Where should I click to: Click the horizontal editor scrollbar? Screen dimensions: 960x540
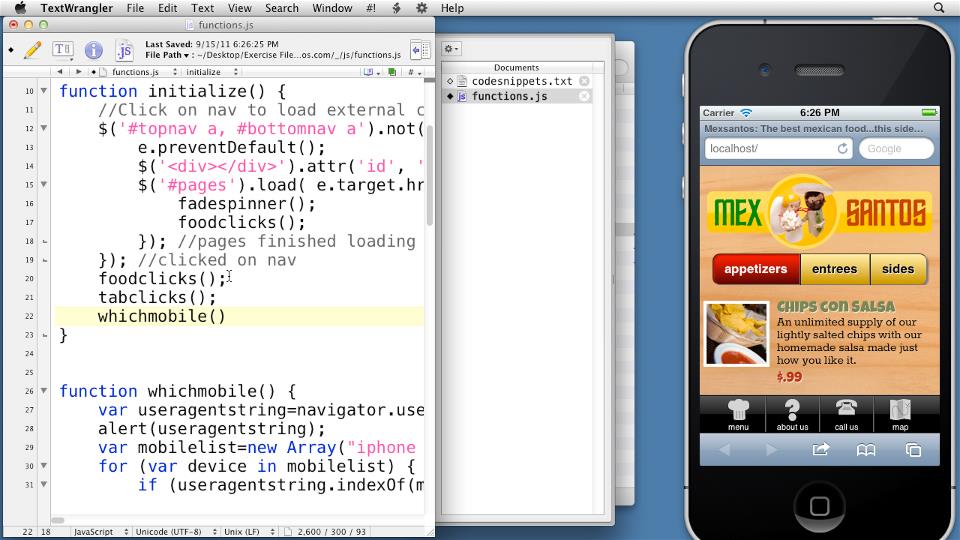(x=58, y=520)
